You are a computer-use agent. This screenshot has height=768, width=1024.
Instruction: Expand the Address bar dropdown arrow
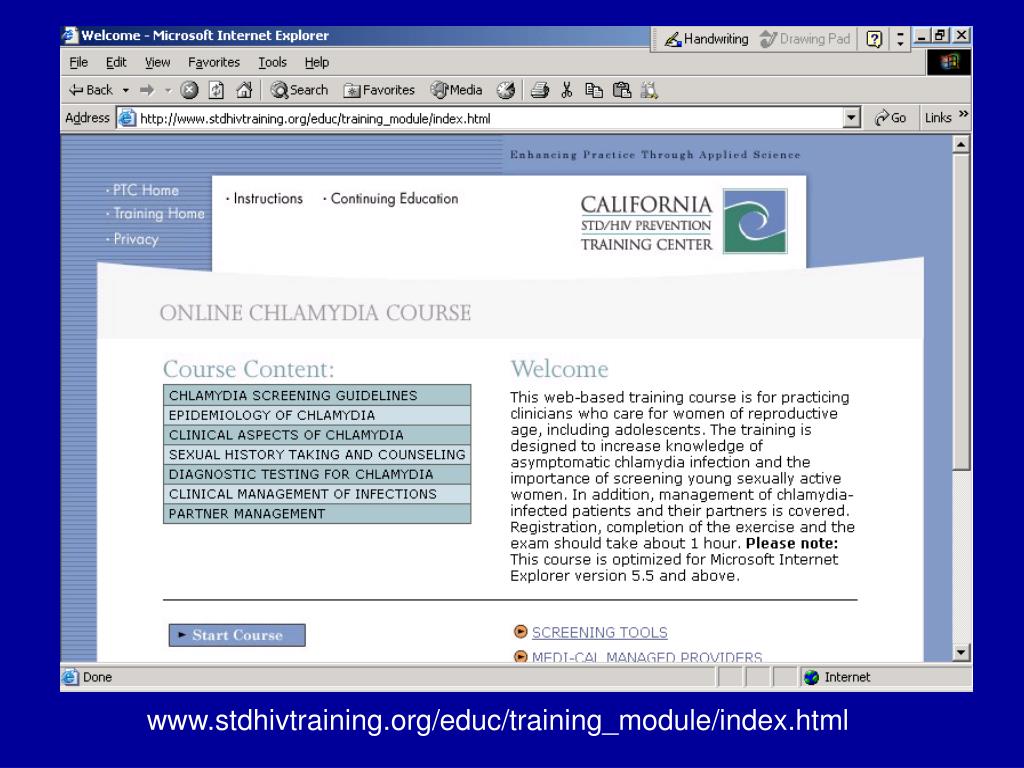[x=851, y=118]
